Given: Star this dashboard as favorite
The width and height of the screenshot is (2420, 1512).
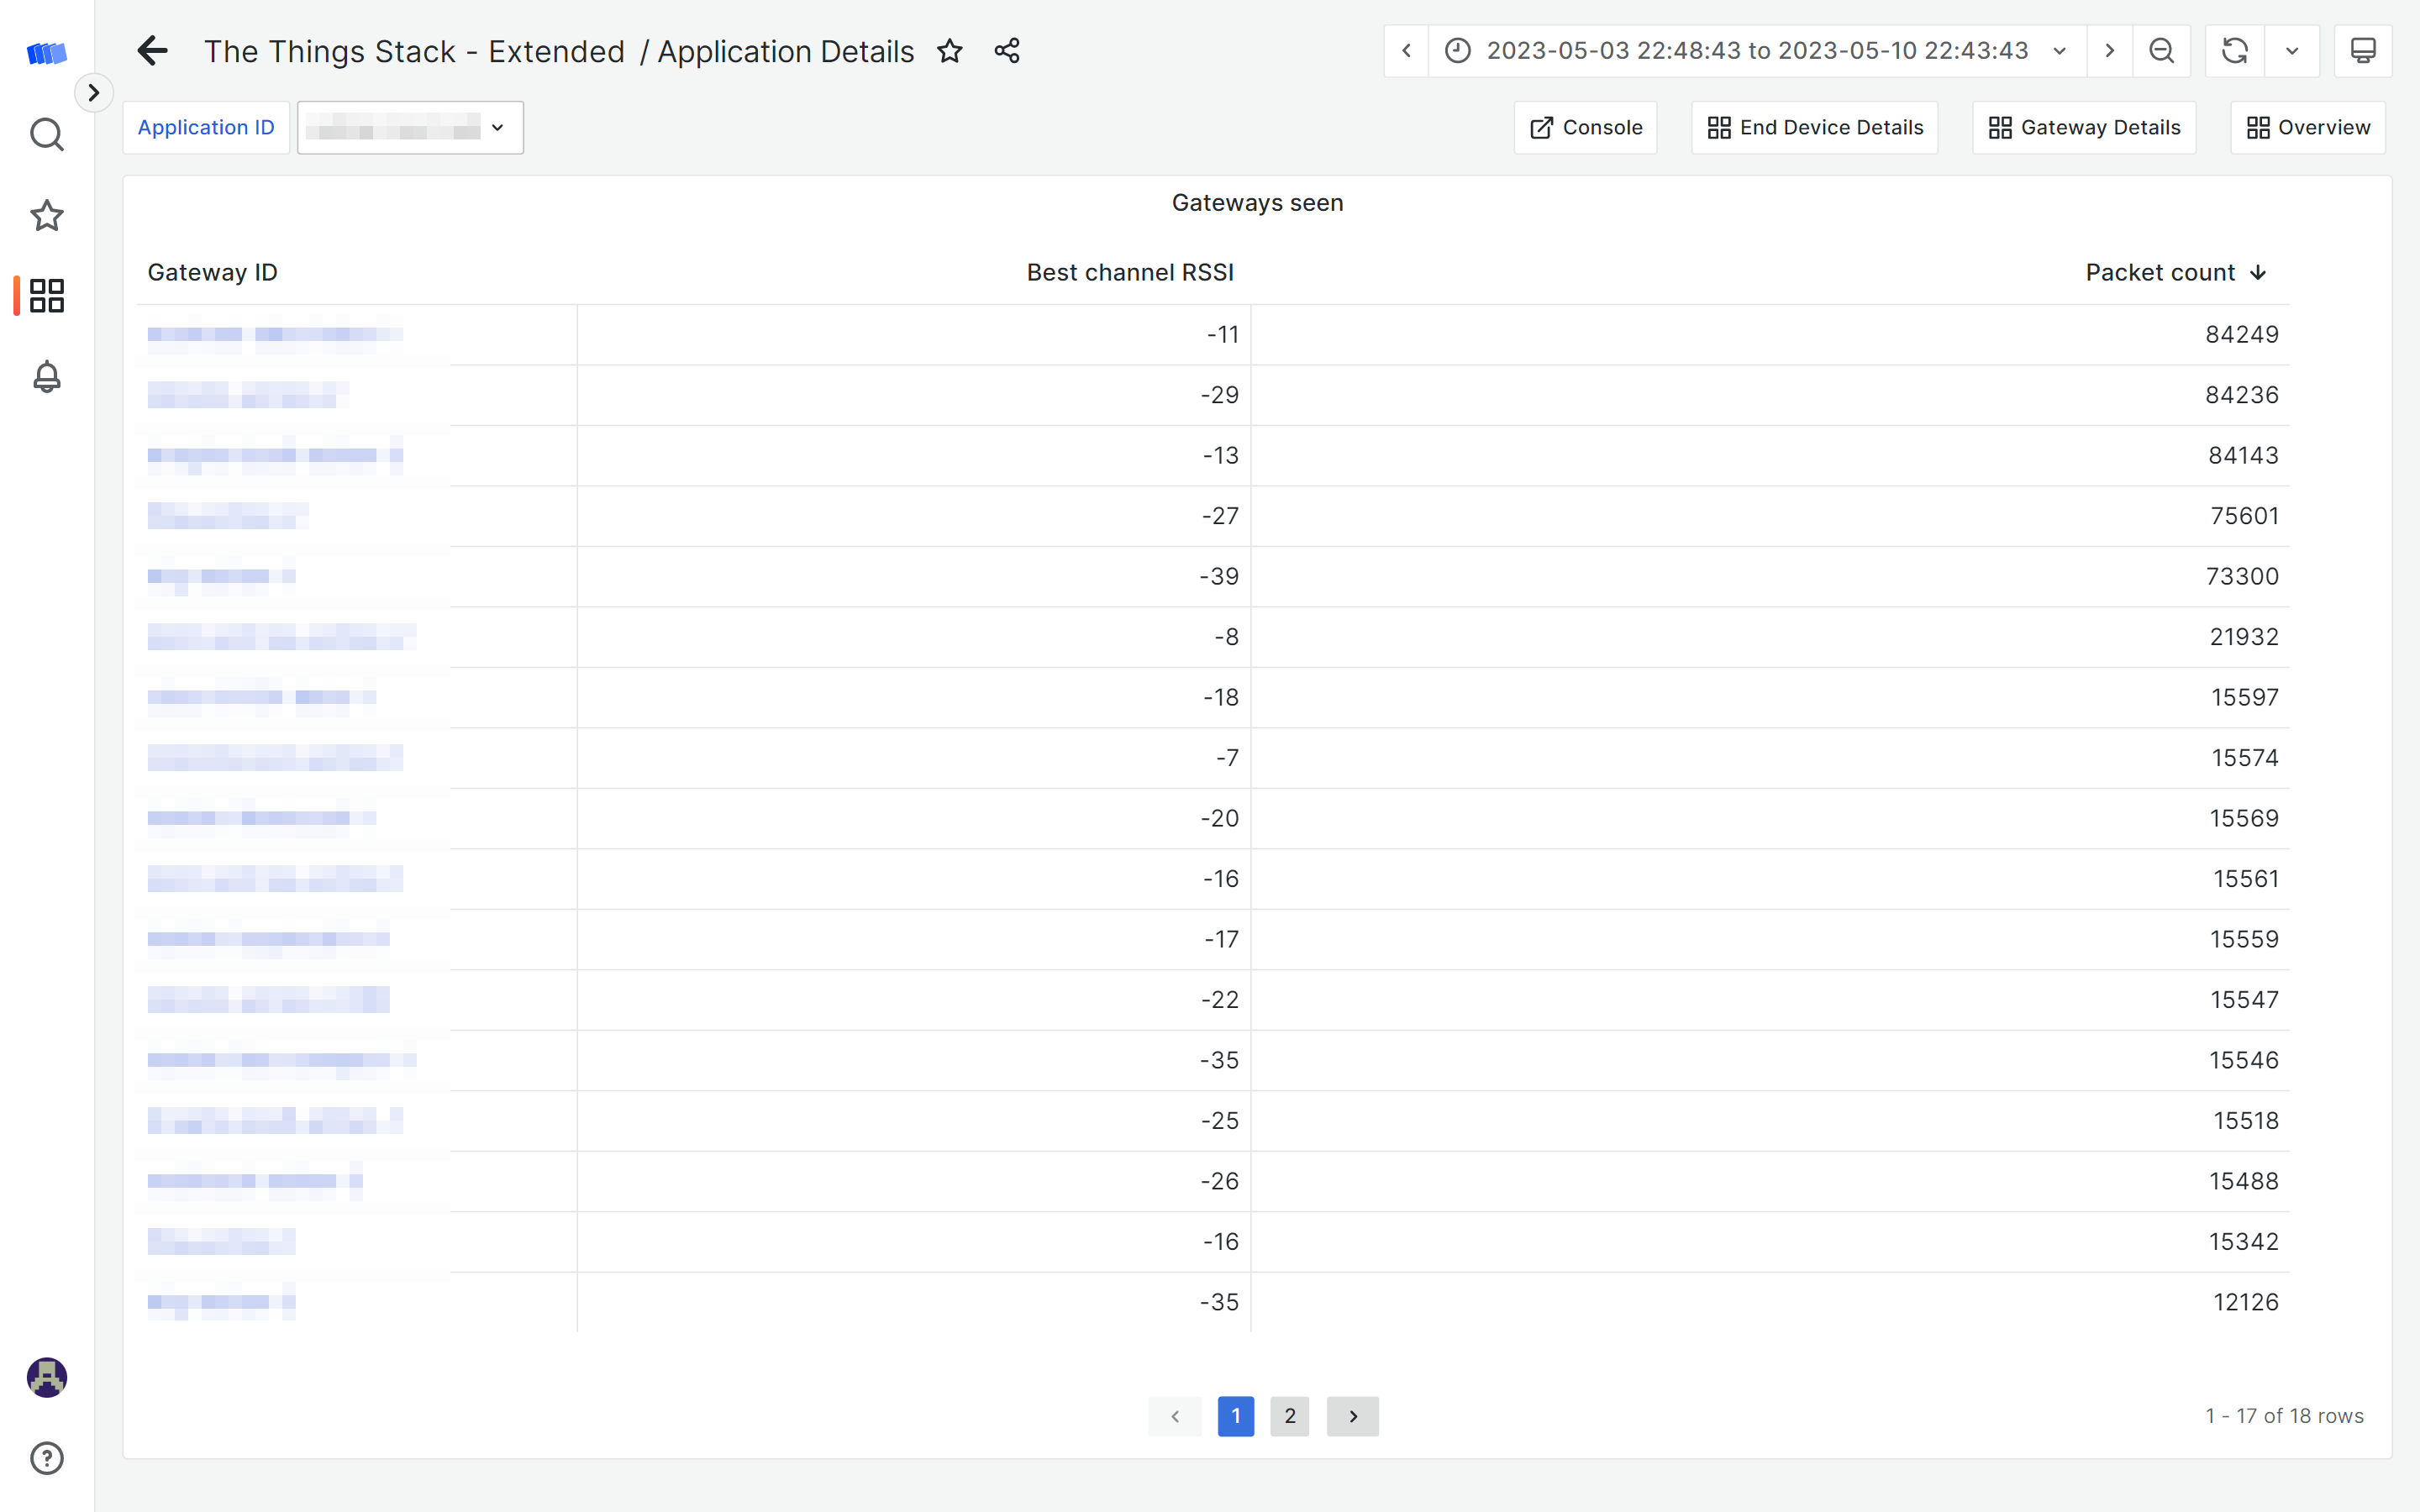Looking at the screenshot, I should (950, 51).
